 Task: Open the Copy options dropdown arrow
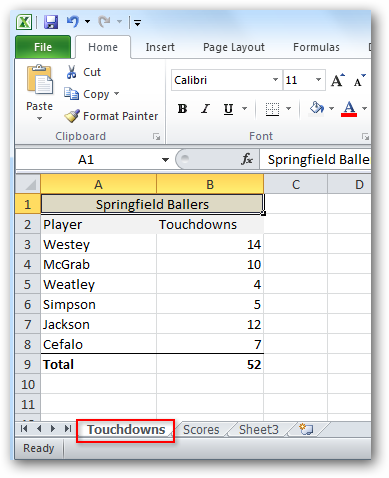[116, 94]
